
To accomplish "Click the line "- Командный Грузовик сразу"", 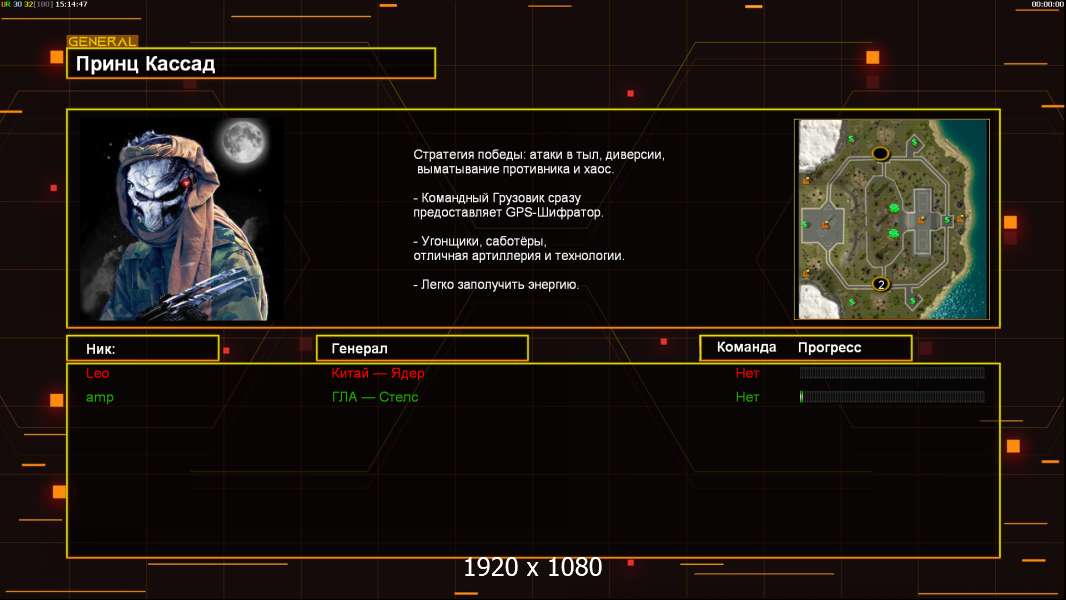I will pos(497,198).
